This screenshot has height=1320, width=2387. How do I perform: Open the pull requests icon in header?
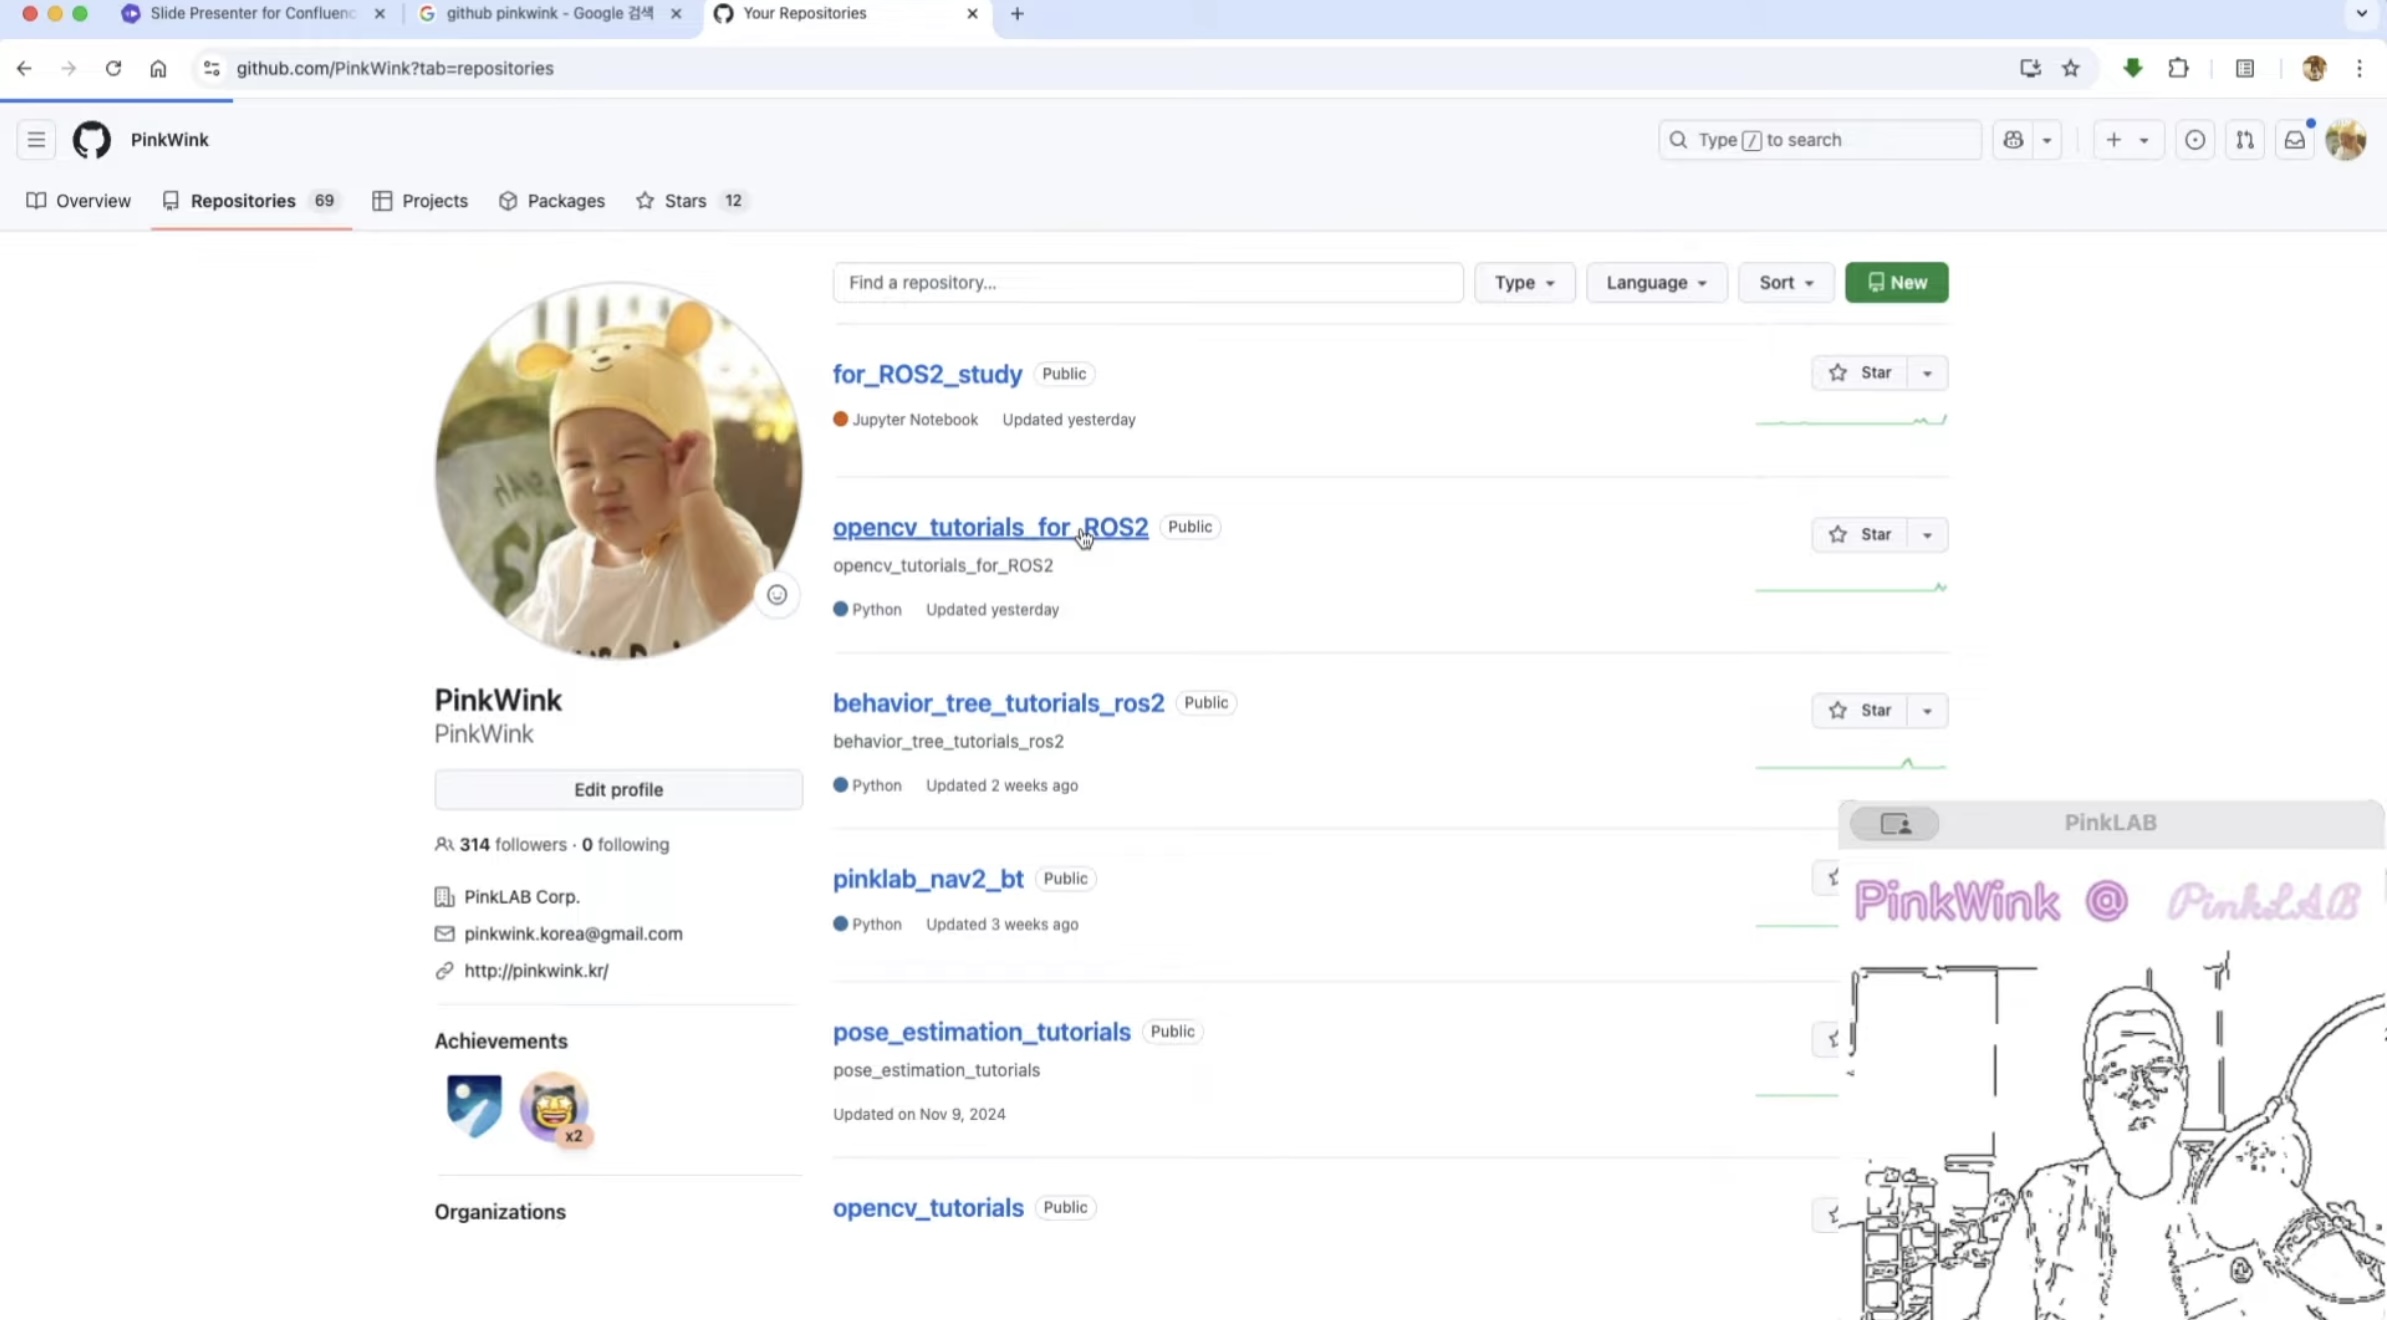2244,140
